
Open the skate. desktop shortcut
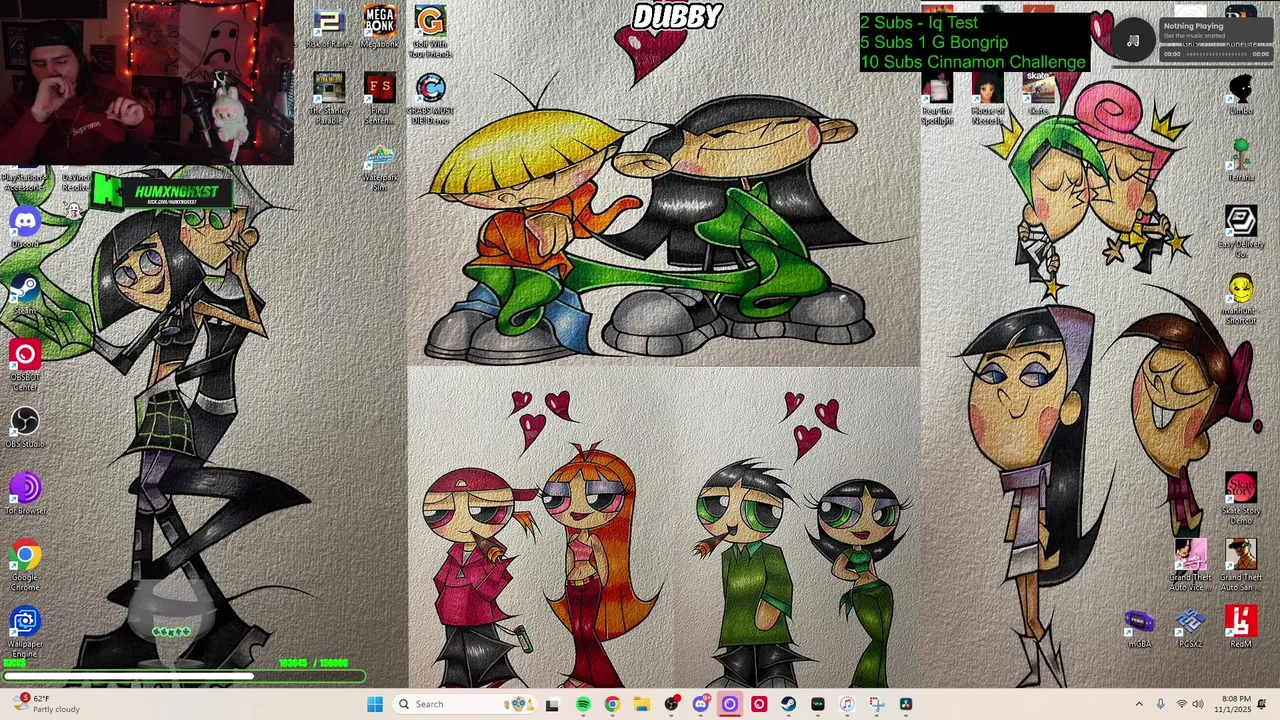click(x=1038, y=94)
